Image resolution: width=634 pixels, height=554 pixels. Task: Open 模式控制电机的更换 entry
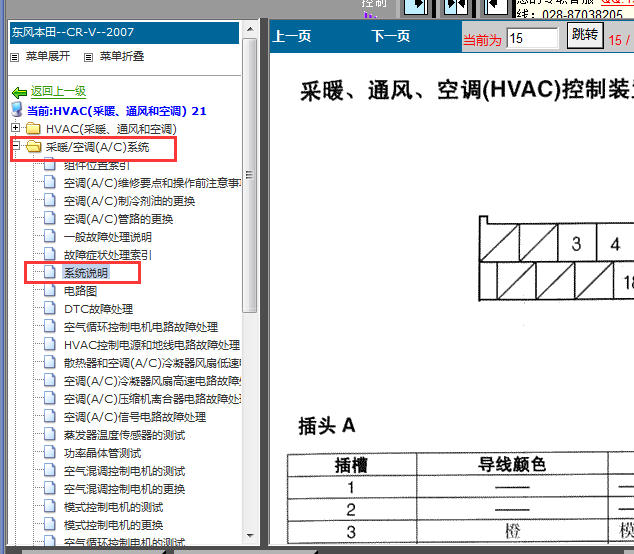coord(113,525)
